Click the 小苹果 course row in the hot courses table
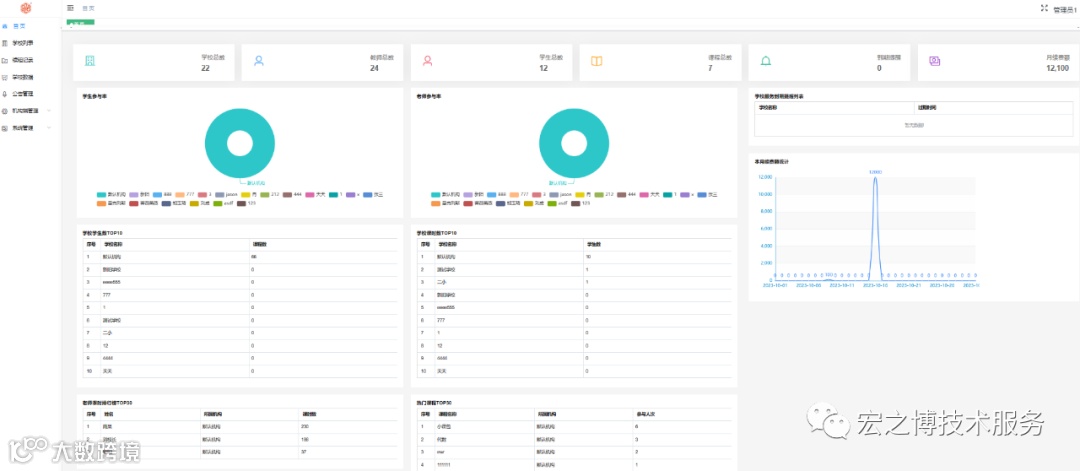This screenshot has height=471, width=1080. (x=574, y=427)
